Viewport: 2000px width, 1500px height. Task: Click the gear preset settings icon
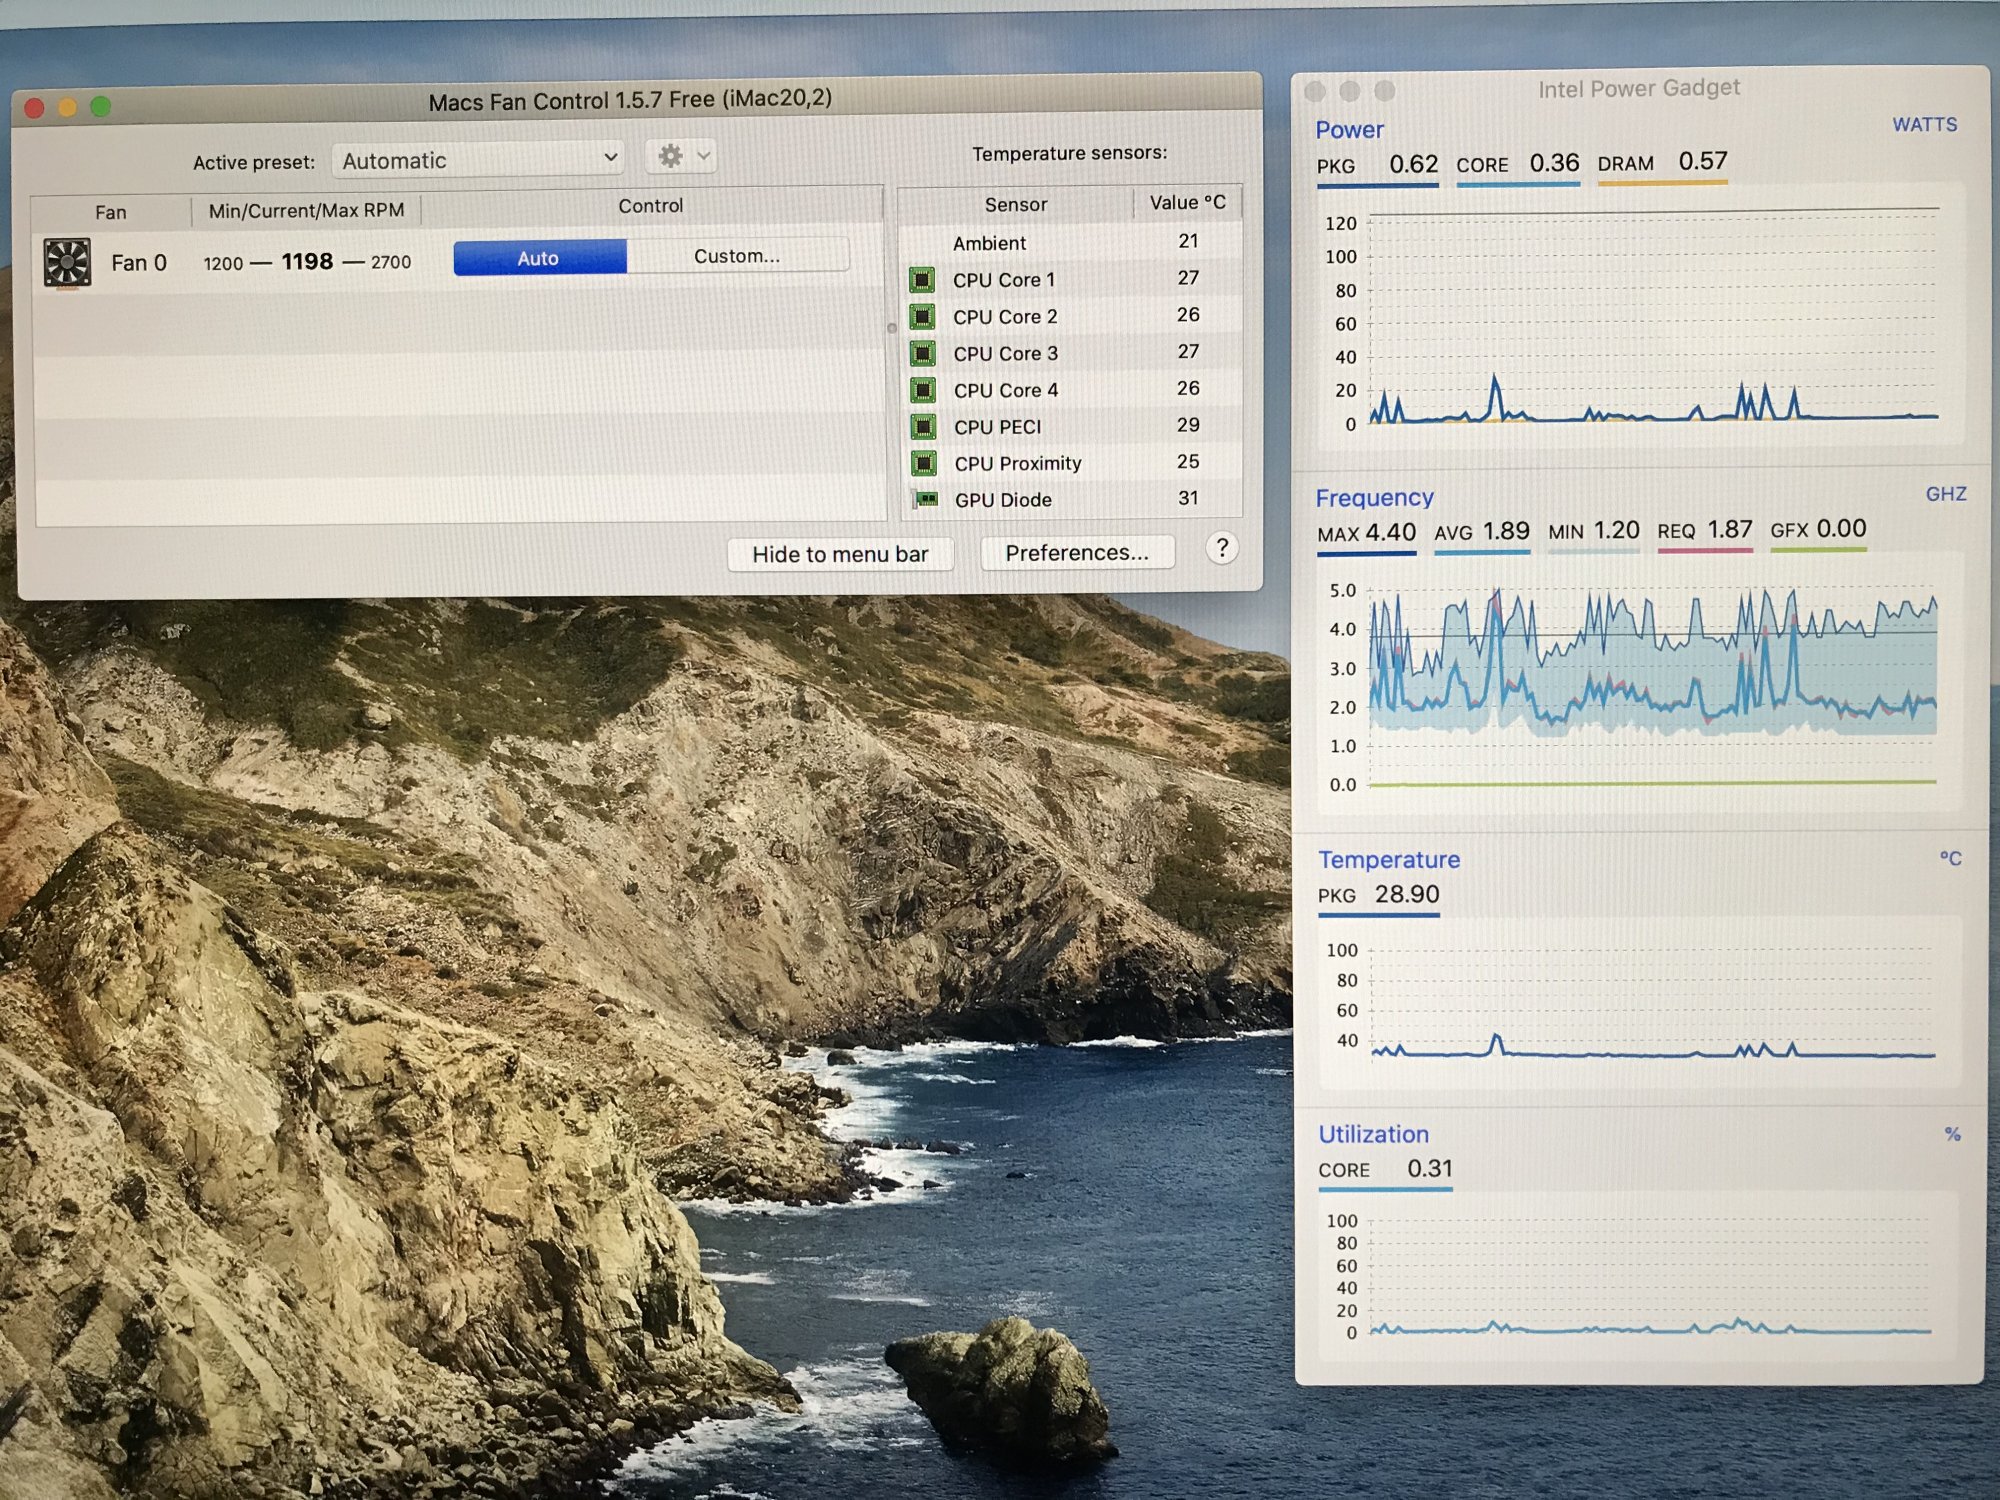670,156
